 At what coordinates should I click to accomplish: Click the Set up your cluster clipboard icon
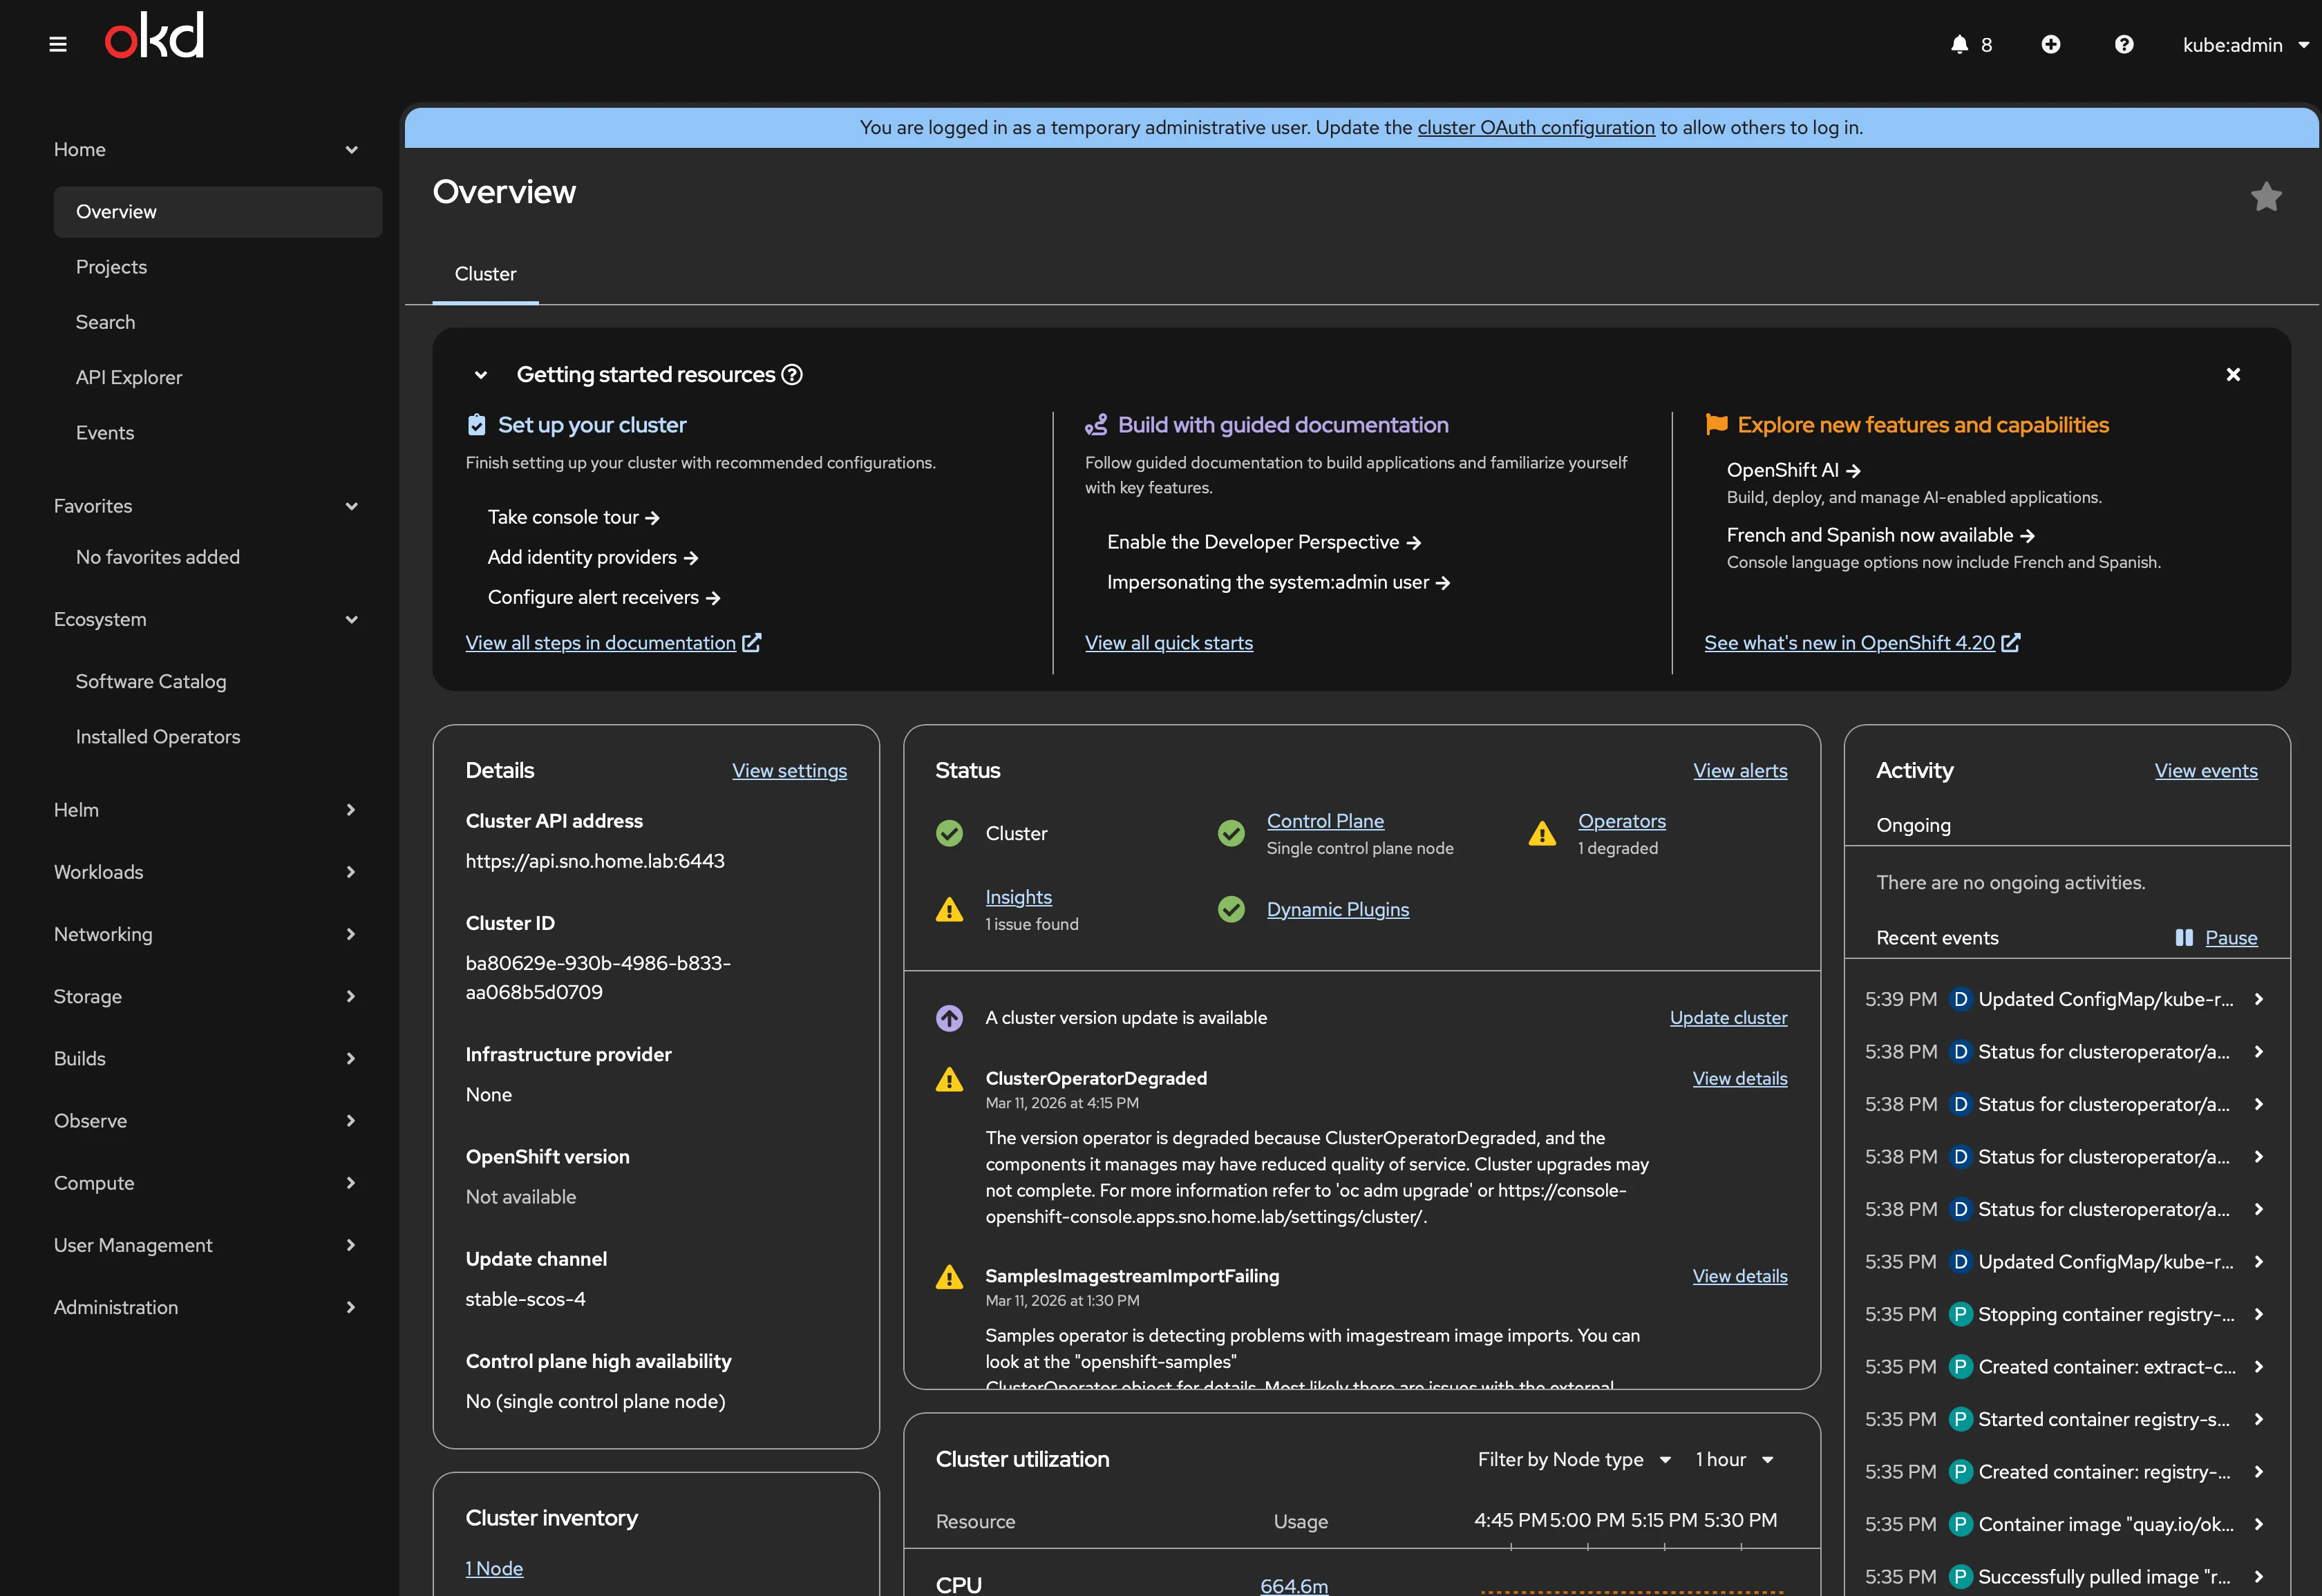(477, 425)
